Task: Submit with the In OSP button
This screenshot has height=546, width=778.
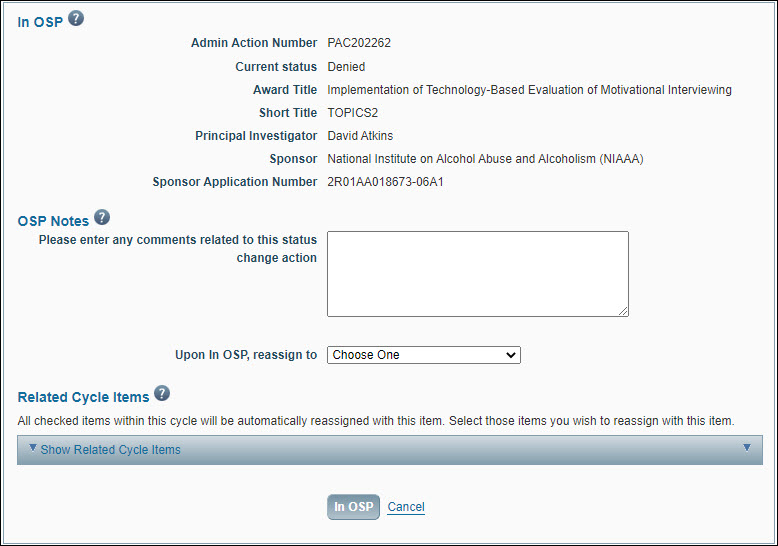Action: [353, 507]
